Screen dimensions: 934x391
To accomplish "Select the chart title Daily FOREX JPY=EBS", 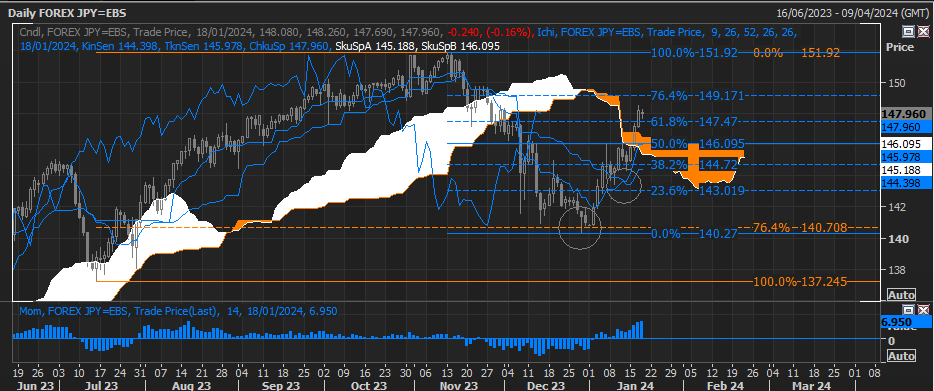I will pyautogui.click(x=67, y=13).
